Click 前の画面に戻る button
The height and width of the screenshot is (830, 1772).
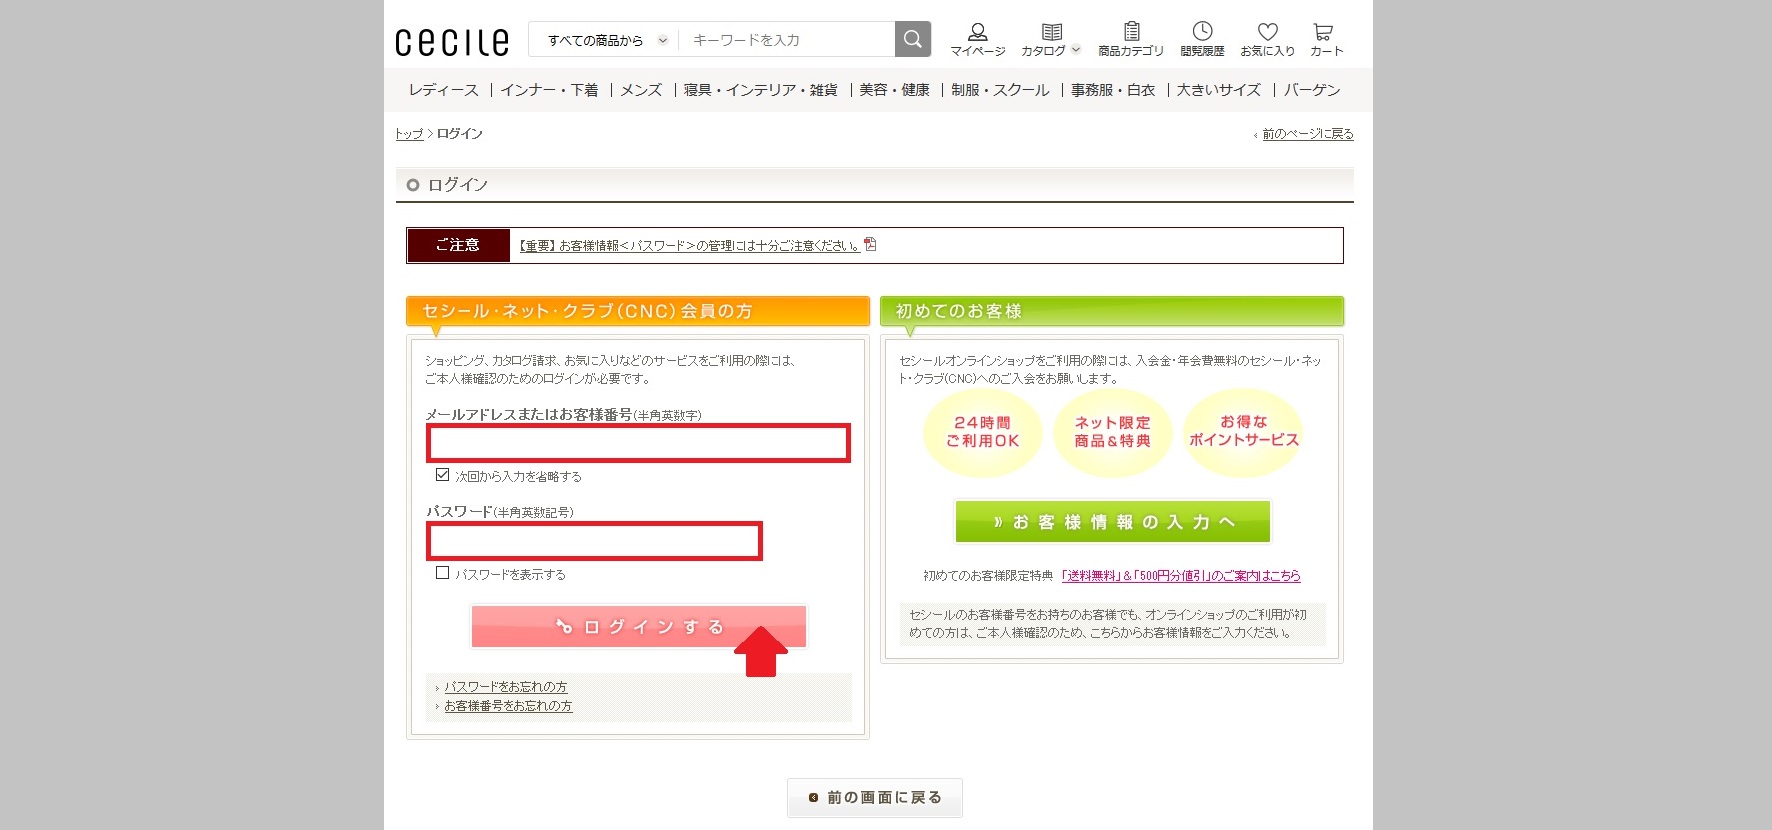874,798
